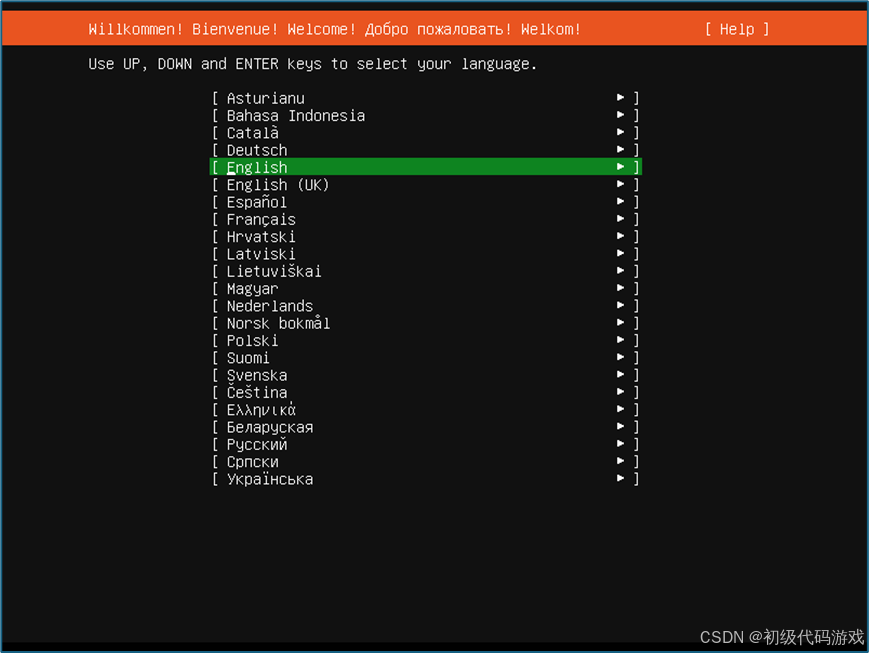869x653 pixels.
Task: Select Українська language
Action: [425, 479]
